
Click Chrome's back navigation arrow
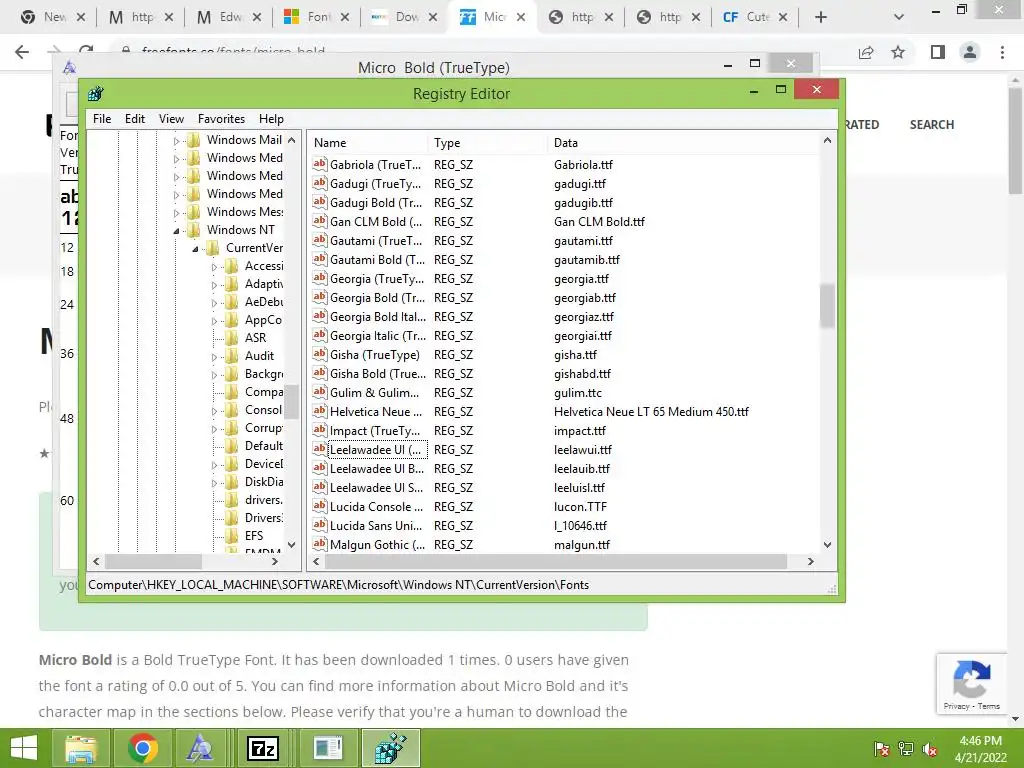[22, 52]
